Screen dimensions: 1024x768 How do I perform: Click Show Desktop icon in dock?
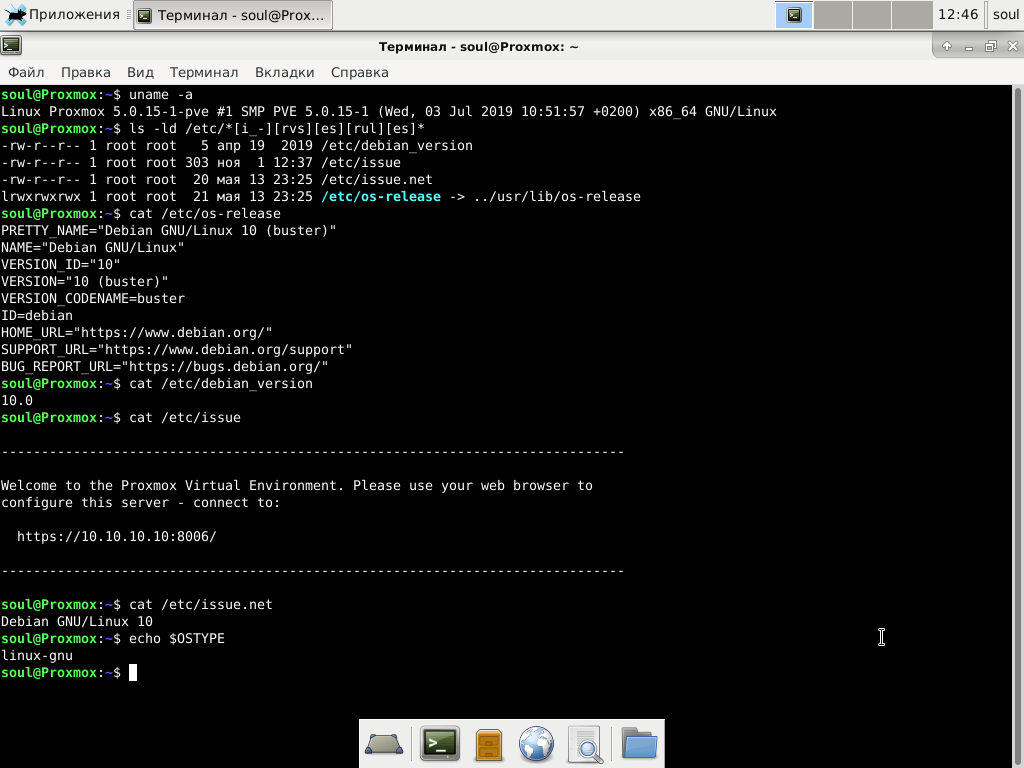384,744
